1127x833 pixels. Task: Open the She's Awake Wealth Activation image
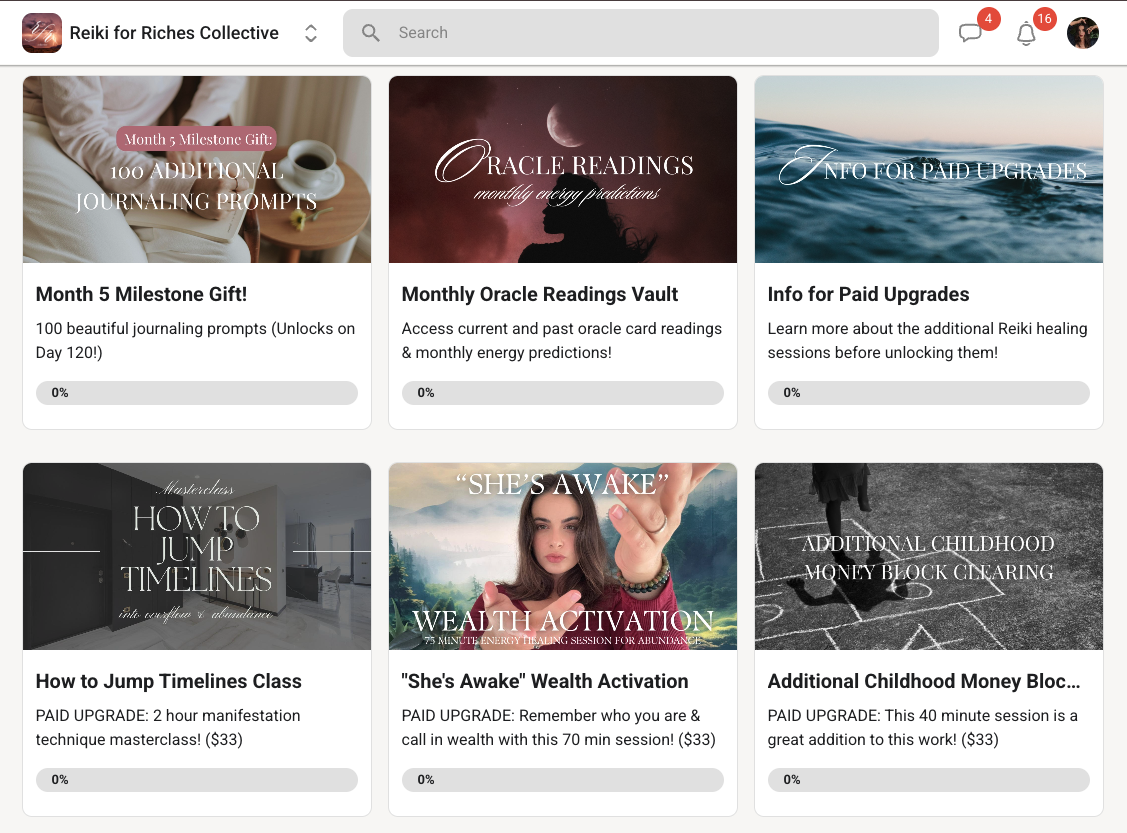tap(563, 556)
